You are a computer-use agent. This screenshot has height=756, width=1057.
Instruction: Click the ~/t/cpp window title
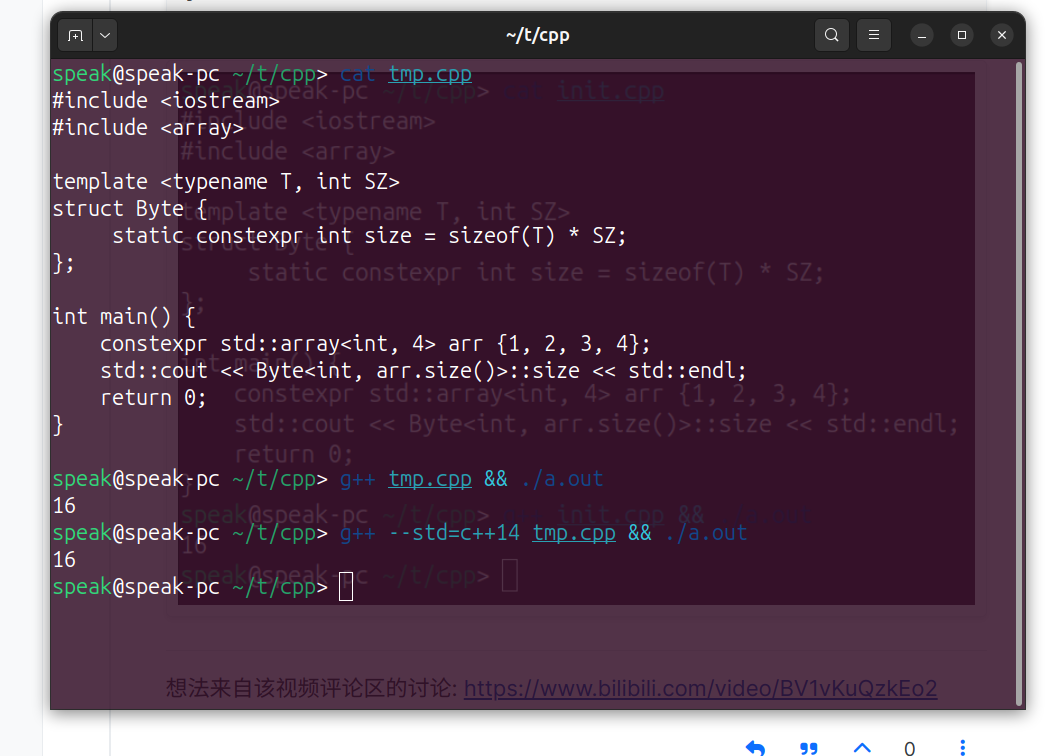click(x=537, y=36)
